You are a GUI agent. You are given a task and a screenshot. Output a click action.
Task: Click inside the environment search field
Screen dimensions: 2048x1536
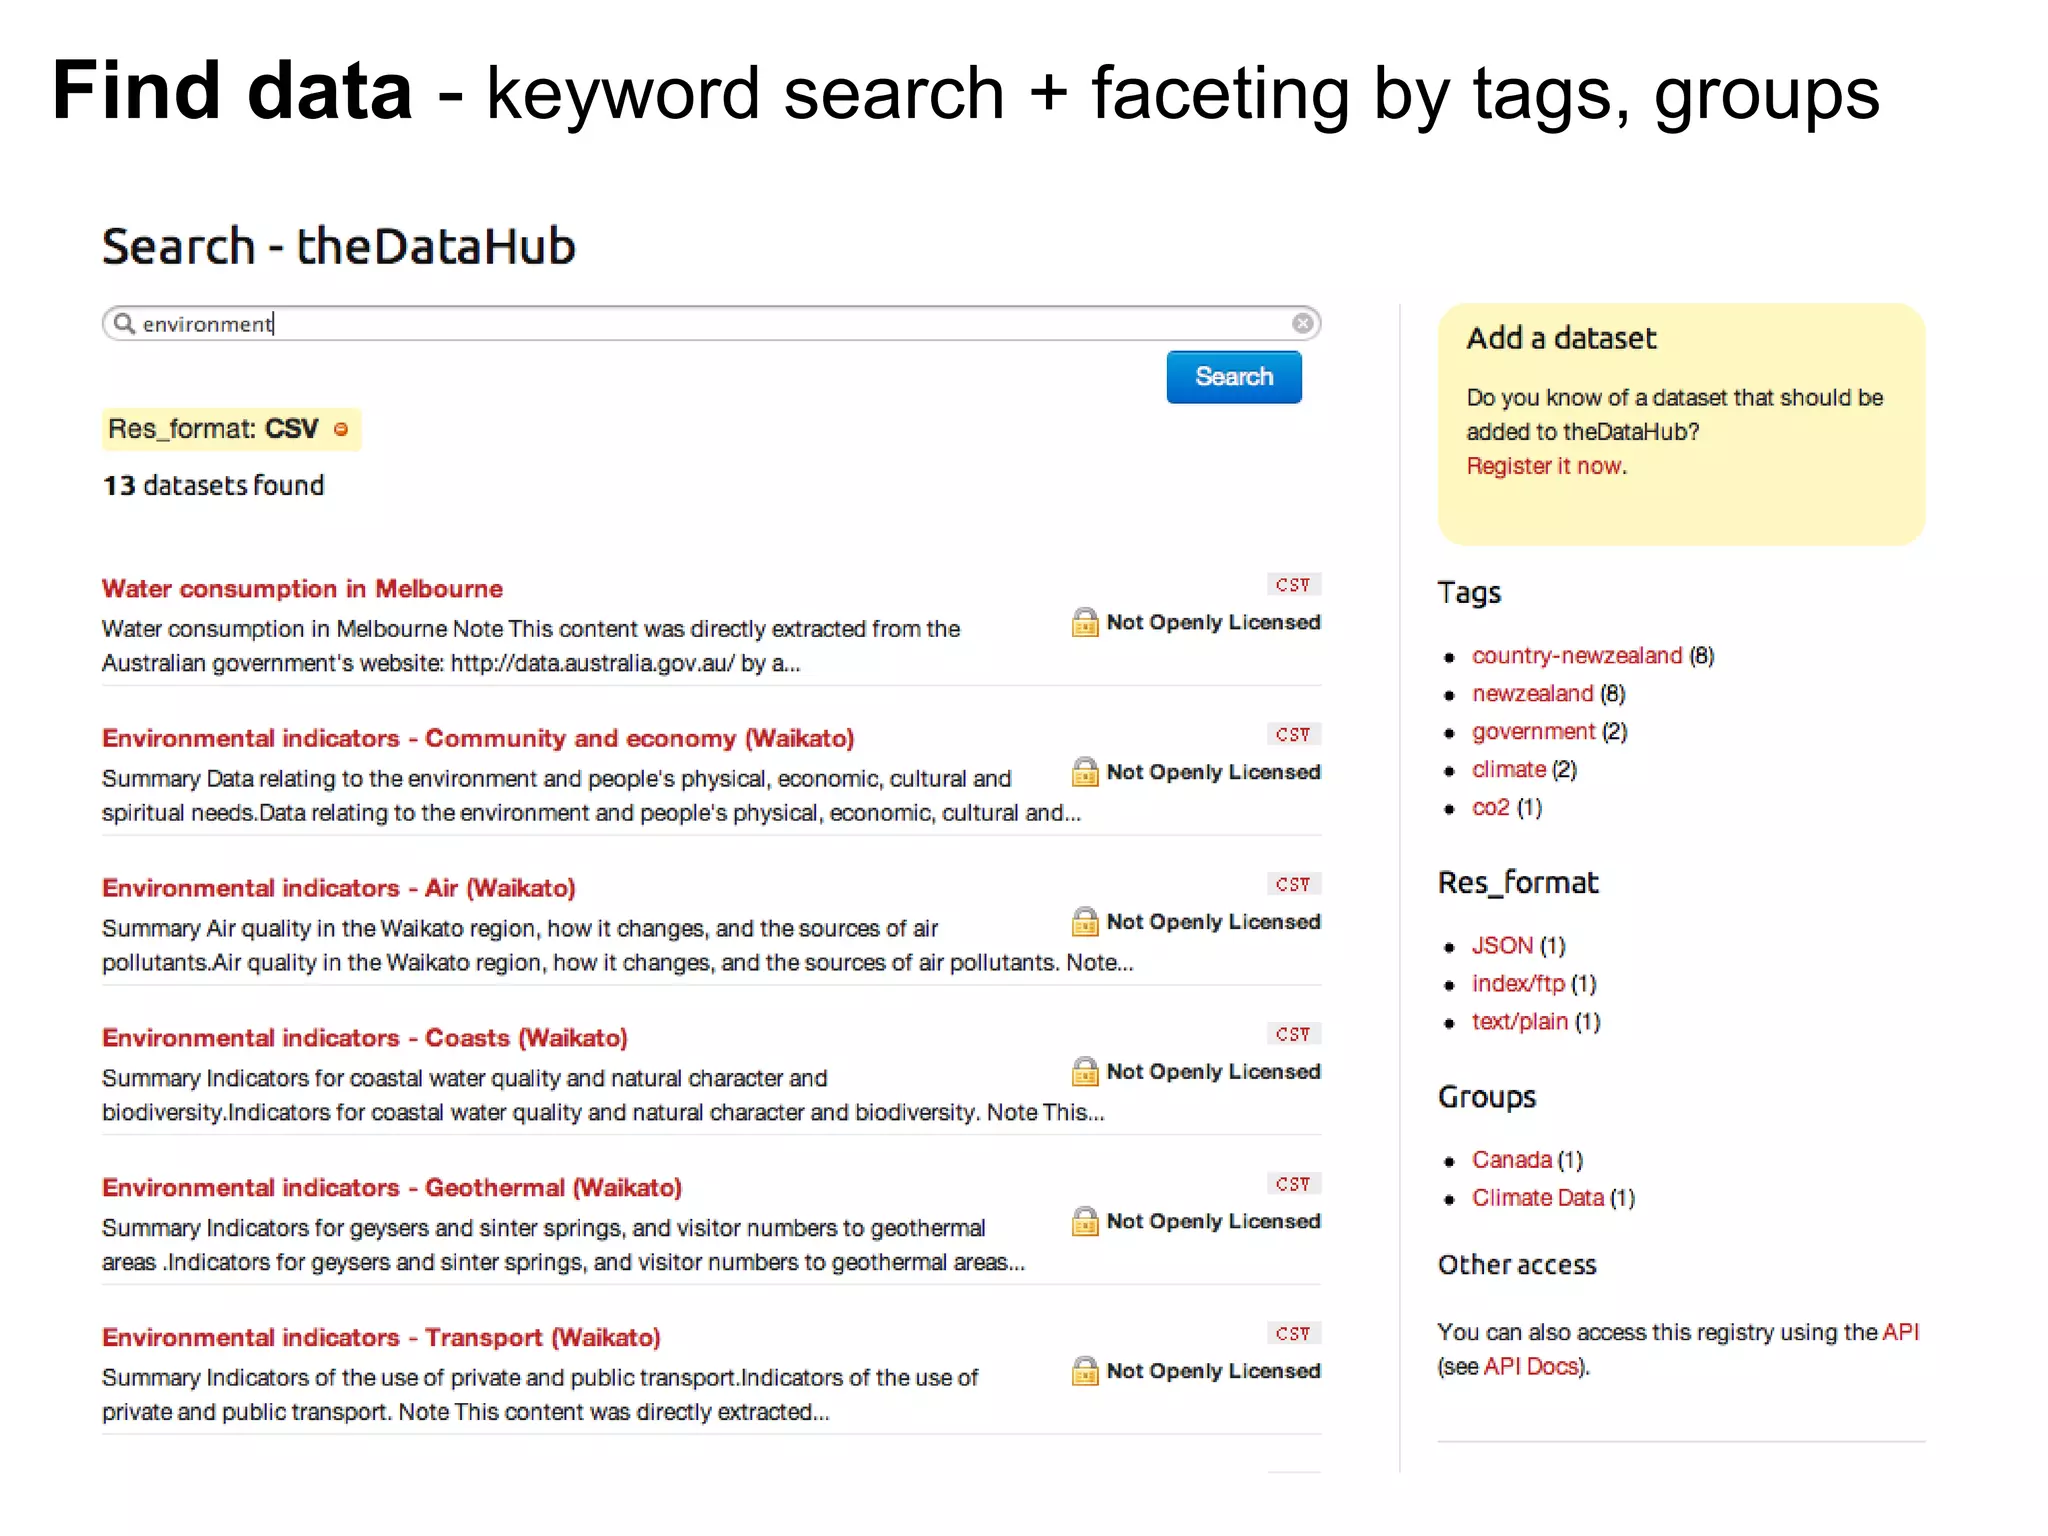700,324
